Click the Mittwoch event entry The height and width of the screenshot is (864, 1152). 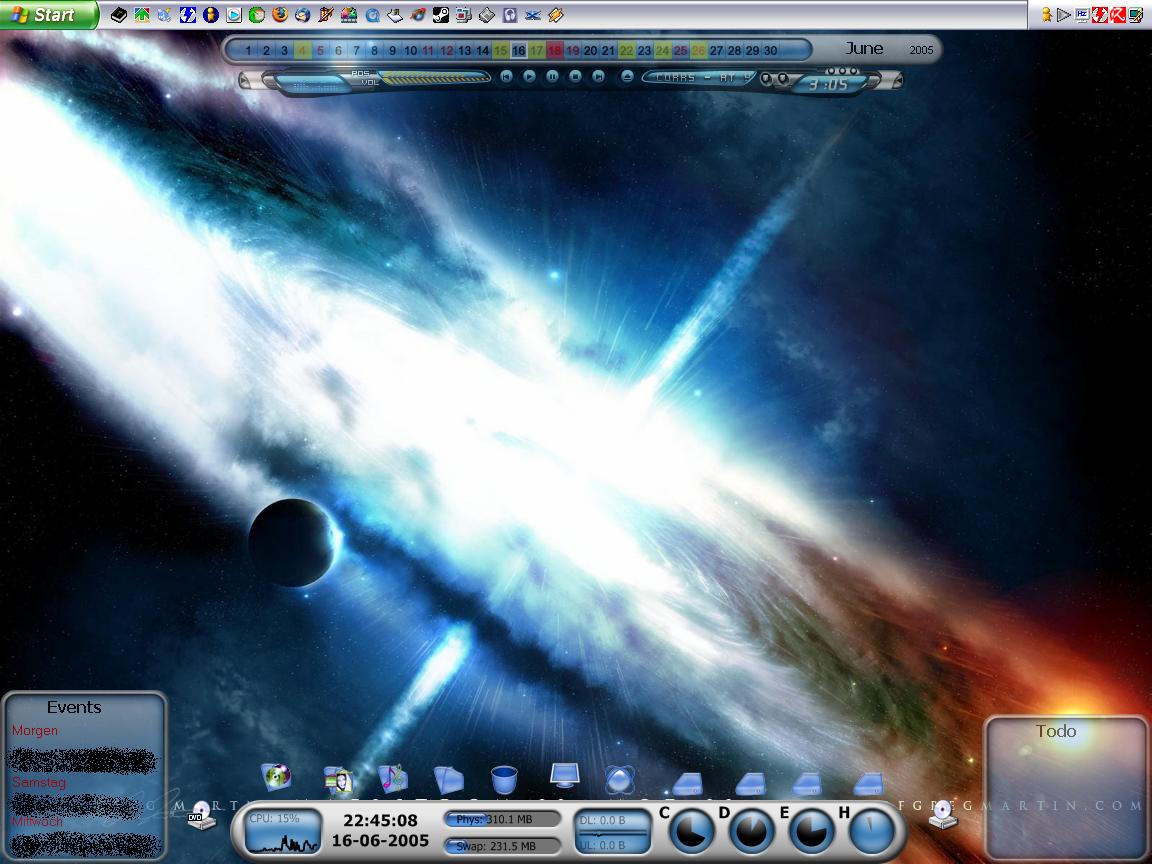click(x=37, y=821)
